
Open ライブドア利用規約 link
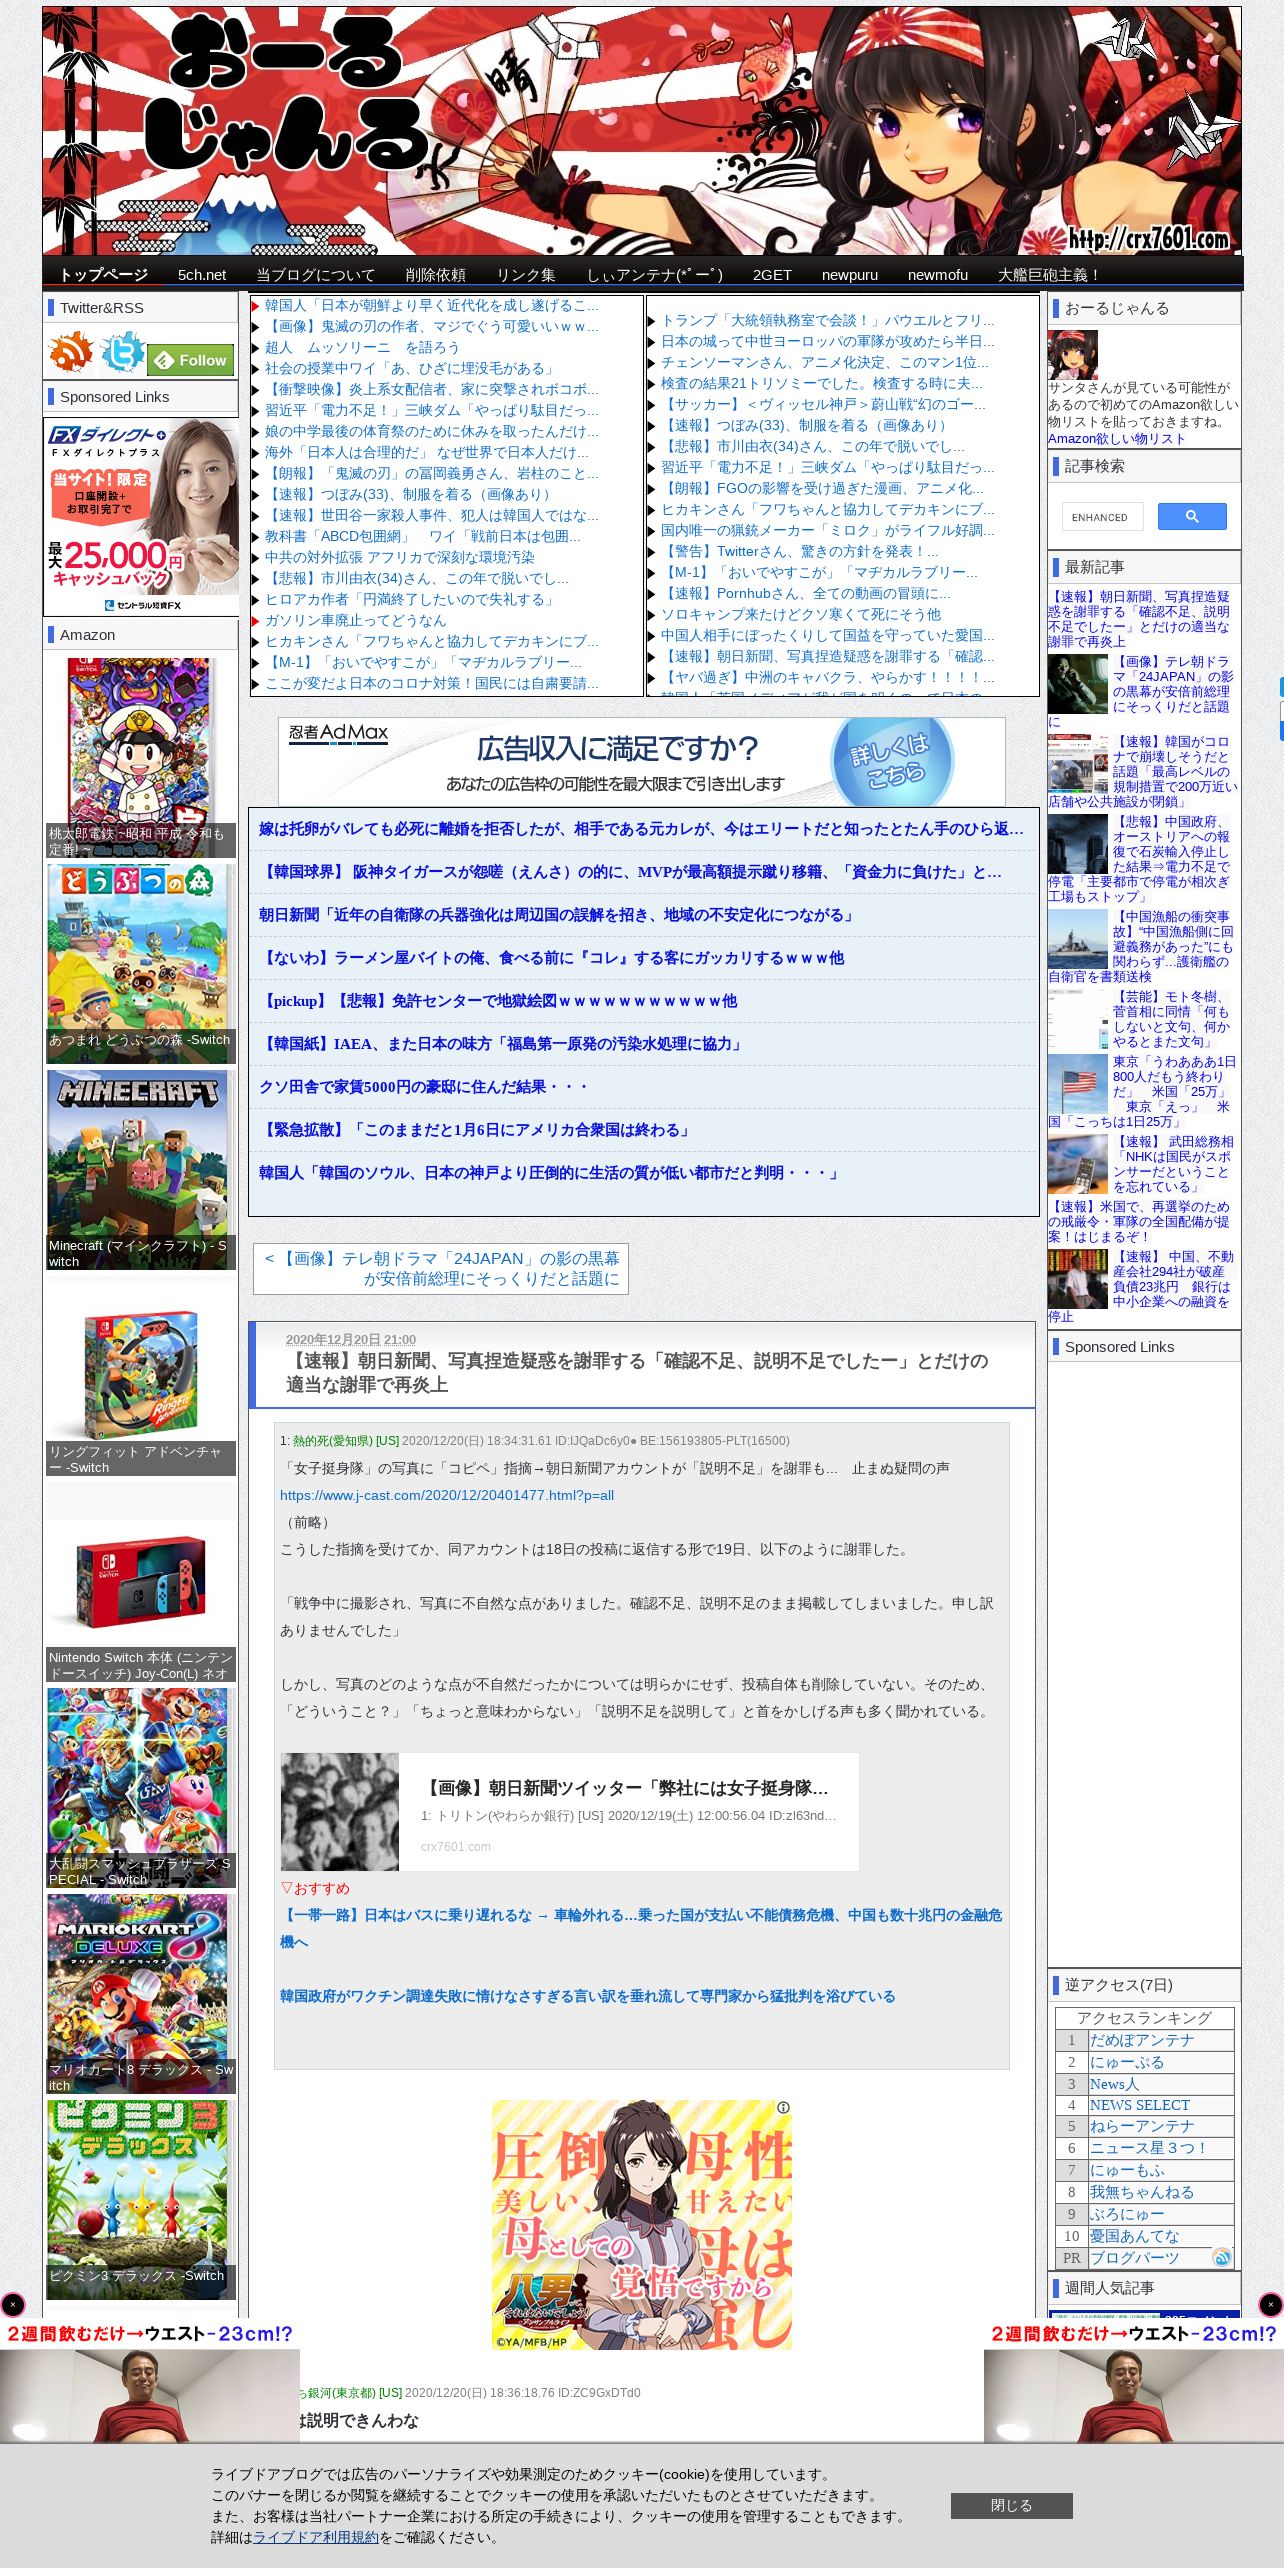point(316,2537)
